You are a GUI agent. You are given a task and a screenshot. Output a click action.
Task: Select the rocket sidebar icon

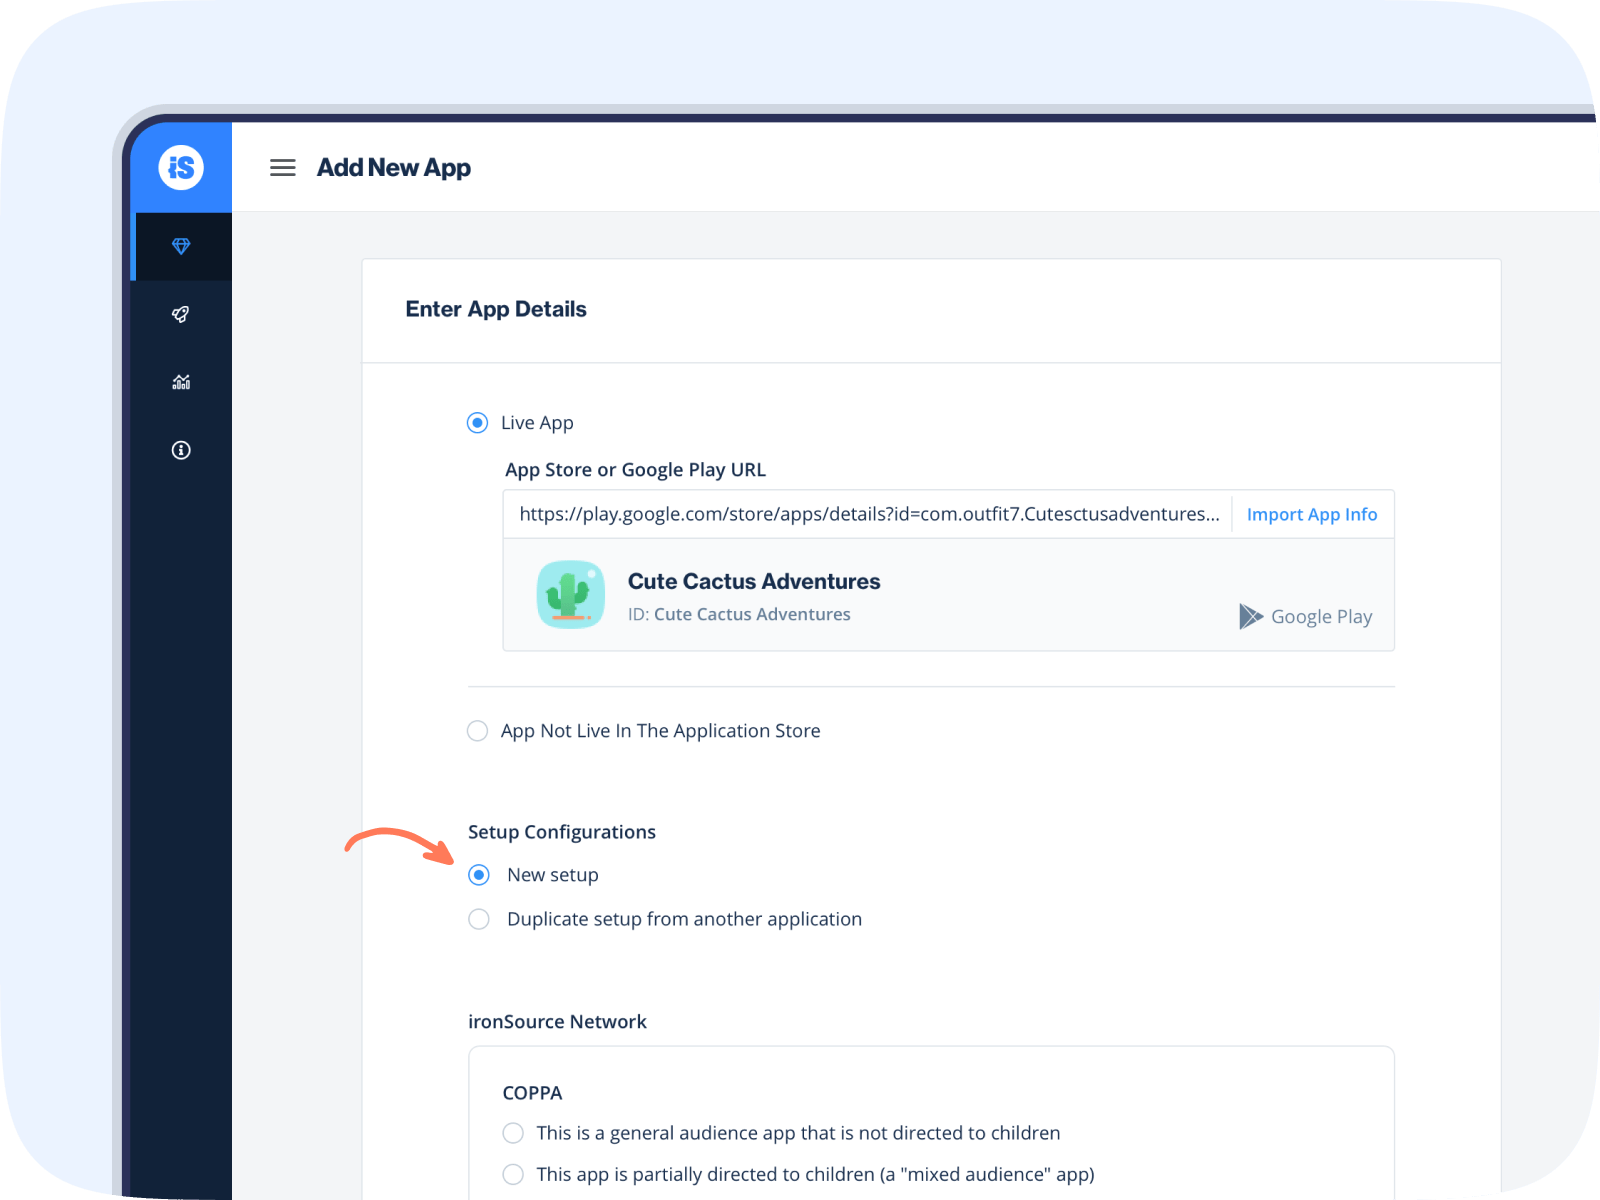click(x=181, y=314)
